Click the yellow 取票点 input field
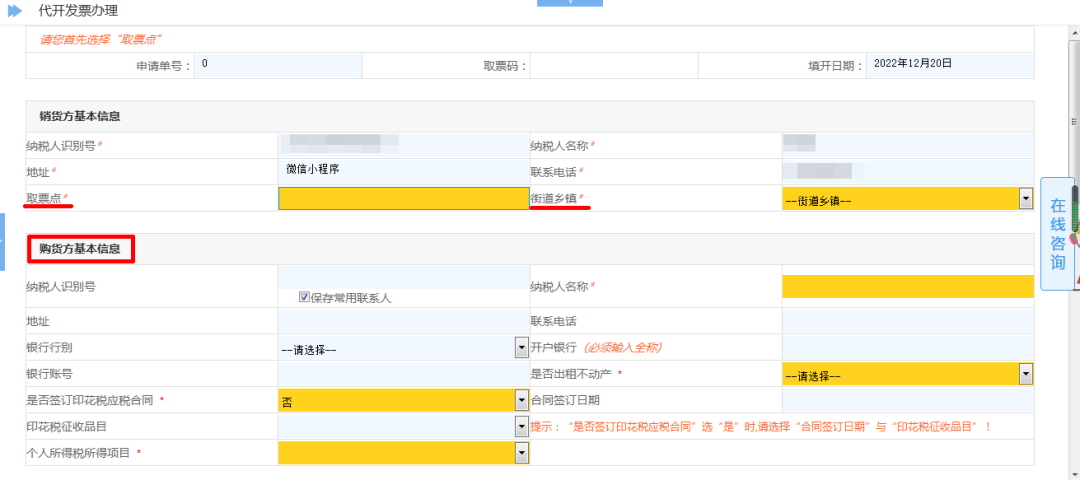 click(x=403, y=199)
